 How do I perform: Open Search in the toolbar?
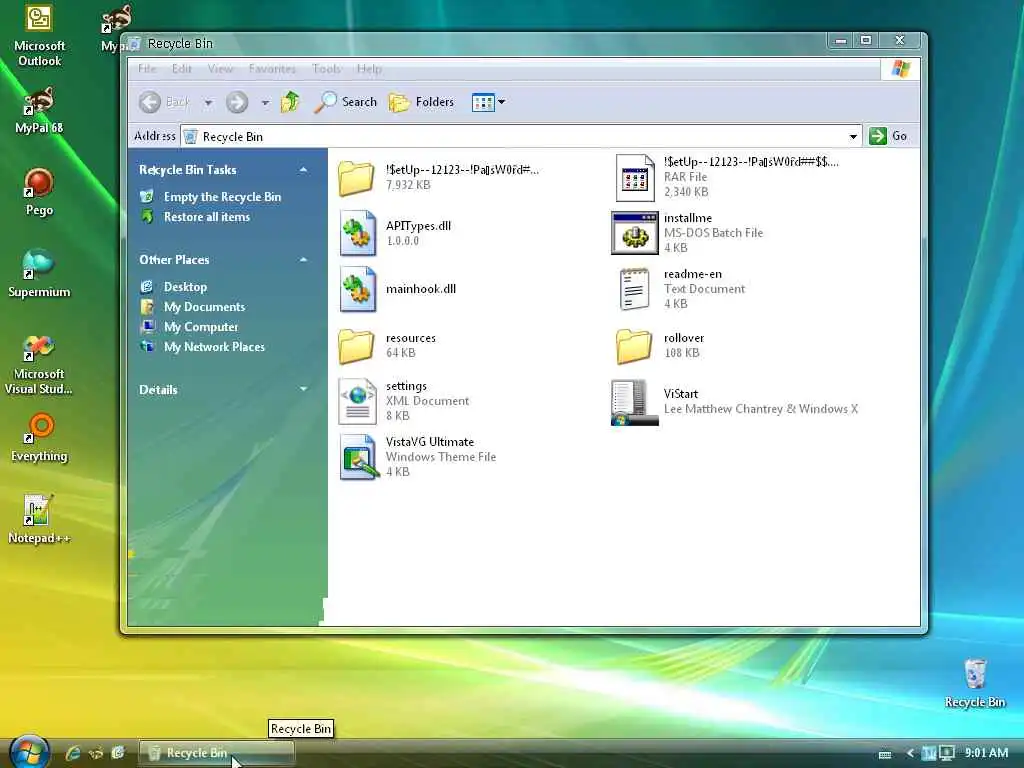click(346, 102)
